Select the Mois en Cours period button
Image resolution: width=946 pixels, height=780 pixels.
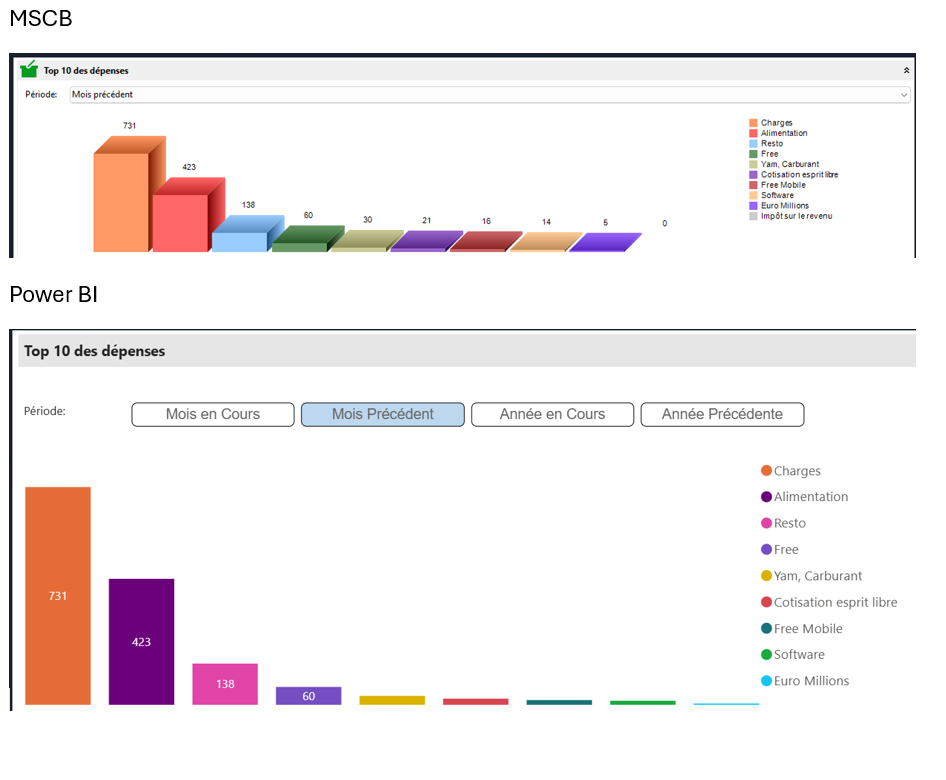pos(213,414)
